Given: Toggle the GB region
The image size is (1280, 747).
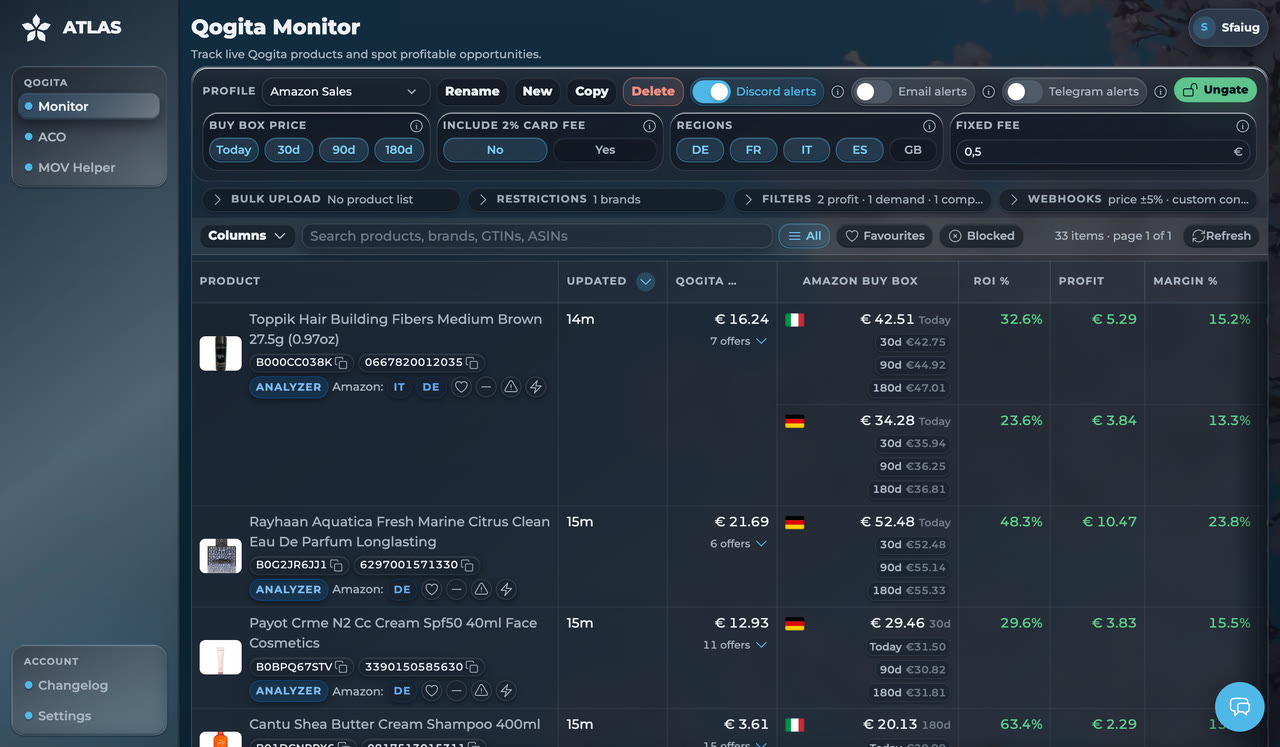Looking at the screenshot, I should pyautogui.click(x=913, y=150).
